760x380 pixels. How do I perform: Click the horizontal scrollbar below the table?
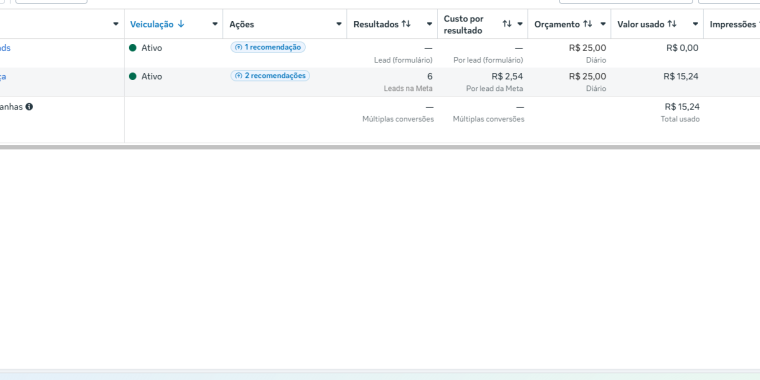point(380,146)
